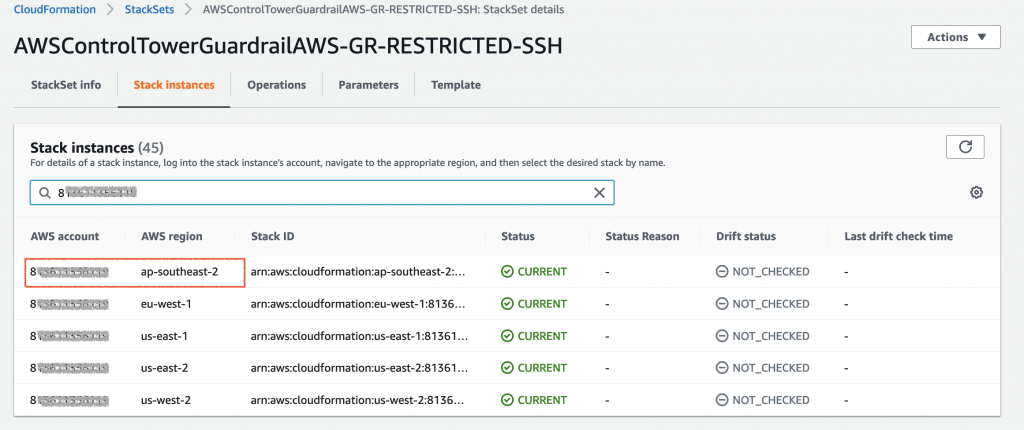1024x430 pixels.
Task: Click NOT_CHECKED drift icon for eu-west-1 row
Action: (722, 304)
